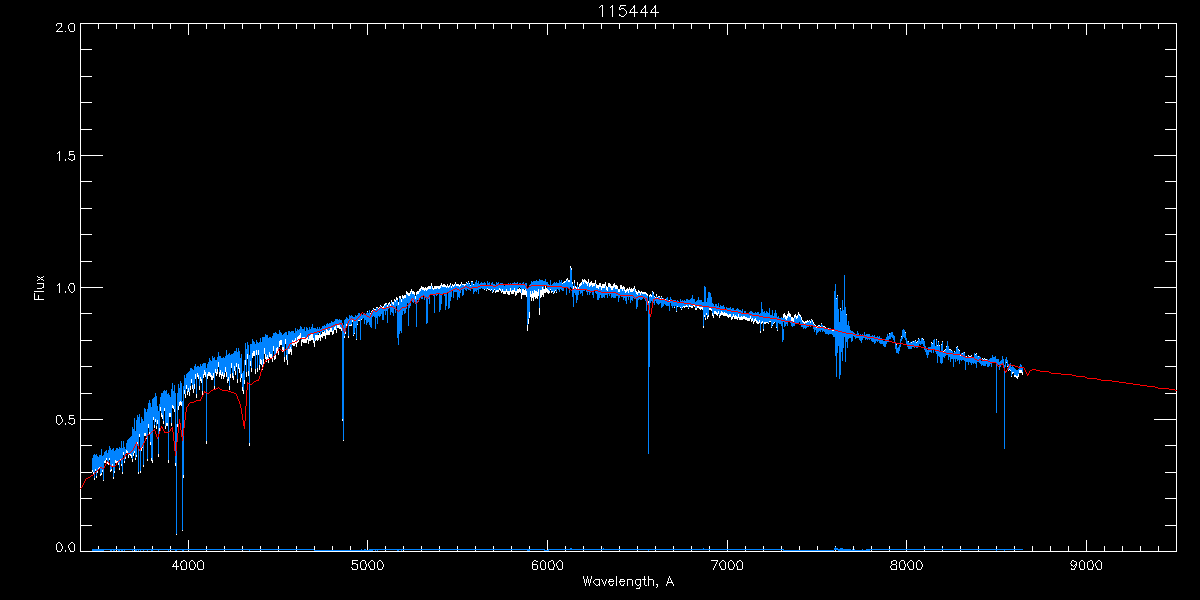Click the red model line beyond 9000 Å

[x=1130, y=382]
